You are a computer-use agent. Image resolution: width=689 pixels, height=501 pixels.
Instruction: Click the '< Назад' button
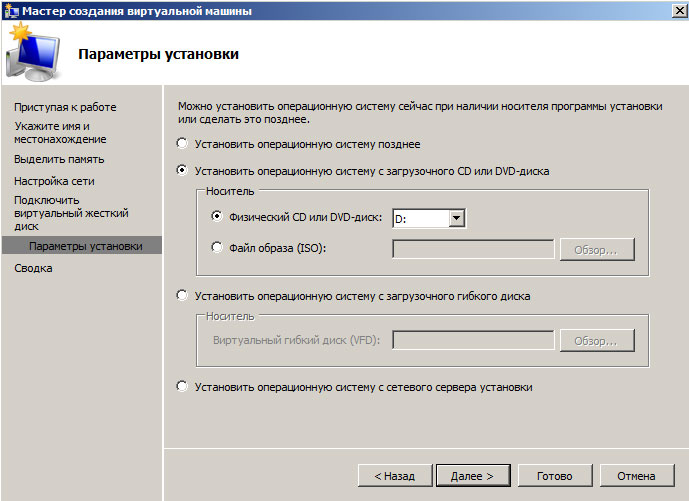point(394,476)
